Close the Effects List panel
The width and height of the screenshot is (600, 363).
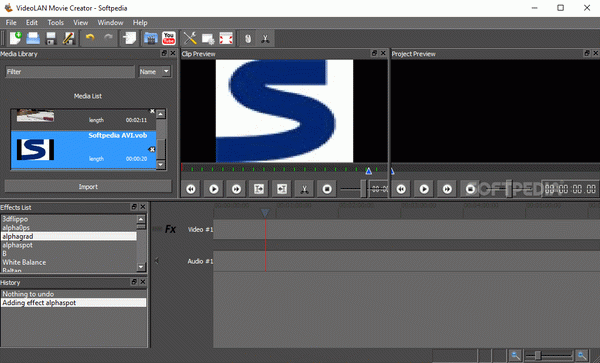(x=143, y=207)
